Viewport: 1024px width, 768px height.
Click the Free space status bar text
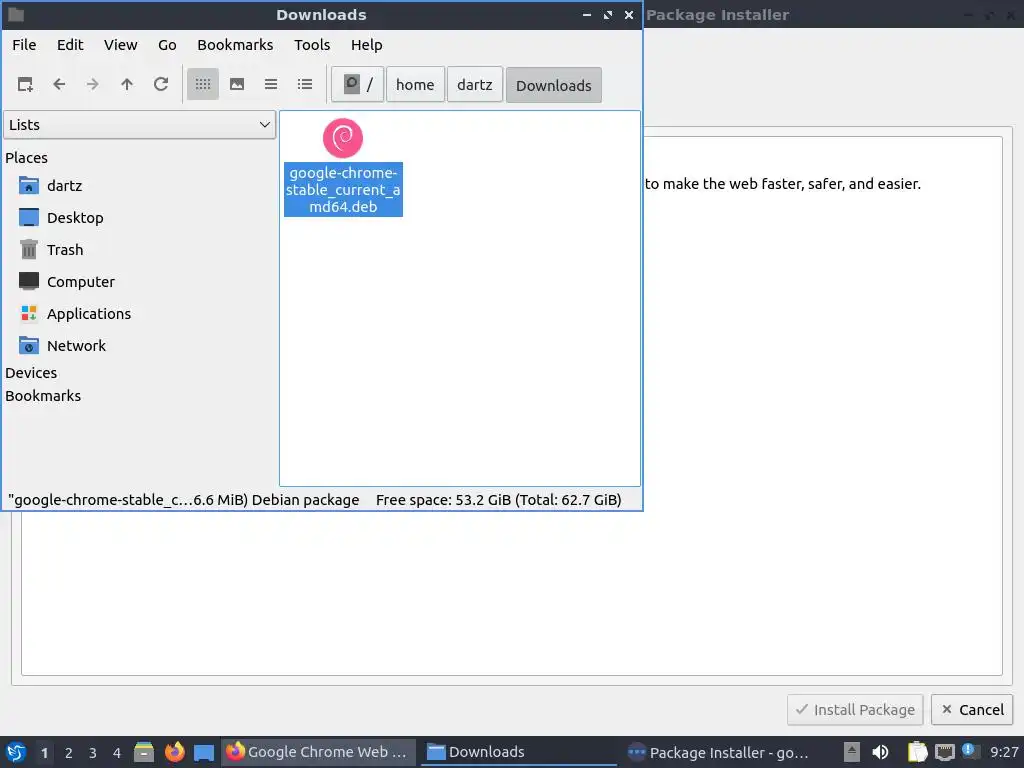tap(498, 500)
